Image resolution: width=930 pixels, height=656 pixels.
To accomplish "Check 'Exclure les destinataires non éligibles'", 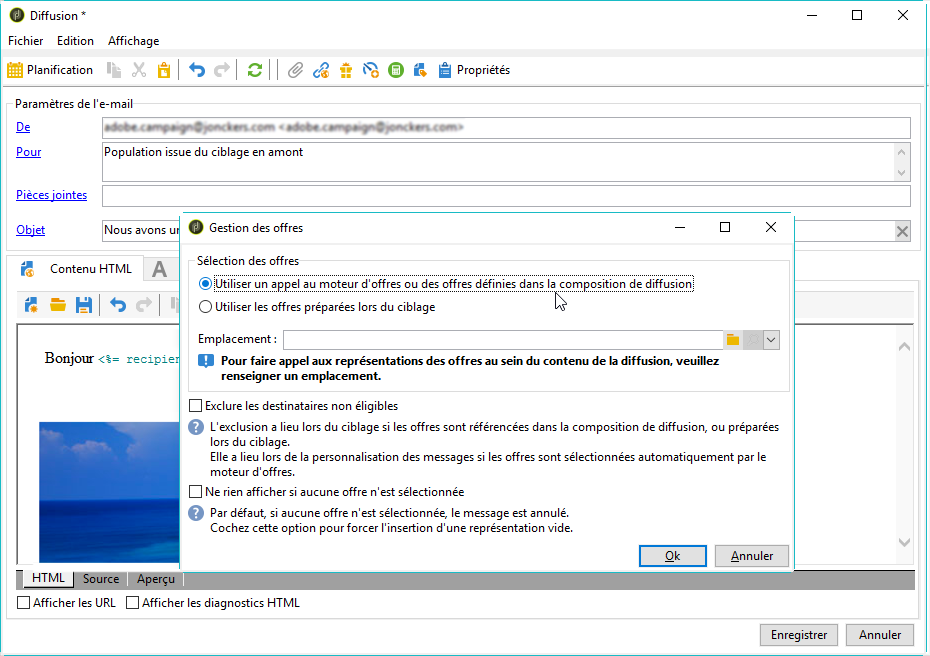I will (x=294, y=406).
